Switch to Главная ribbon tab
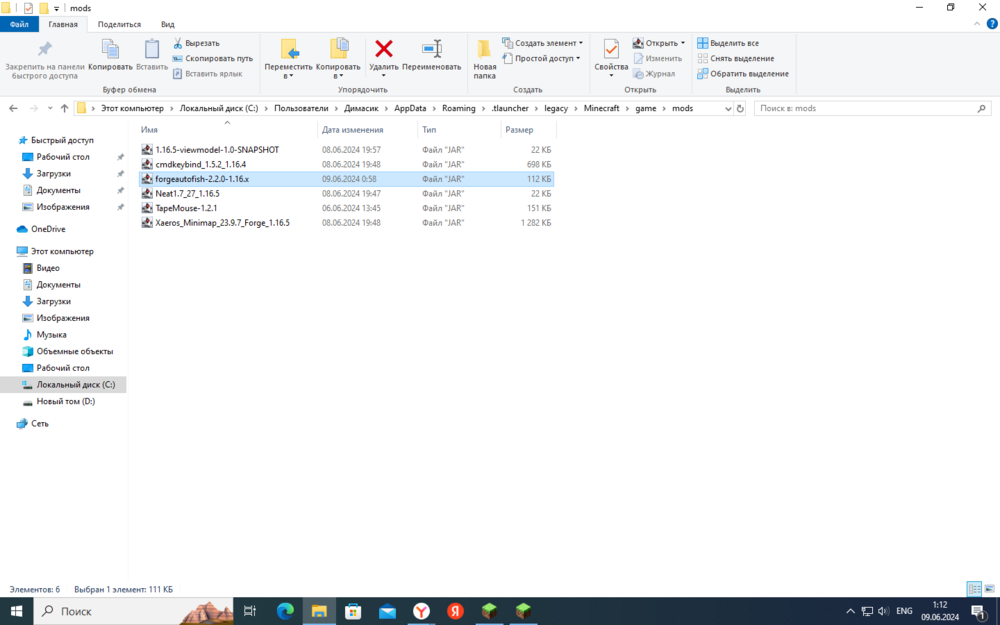This screenshot has height=625, width=1000. [63, 24]
